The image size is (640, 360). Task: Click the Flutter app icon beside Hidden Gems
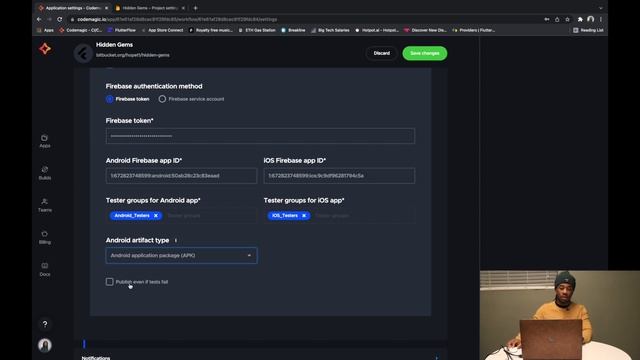[83, 53]
